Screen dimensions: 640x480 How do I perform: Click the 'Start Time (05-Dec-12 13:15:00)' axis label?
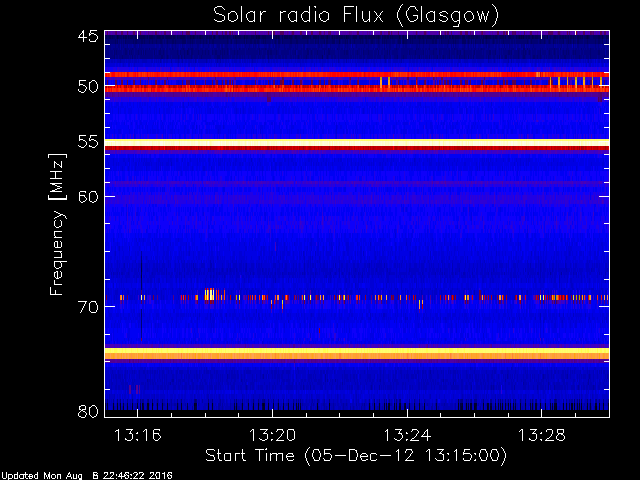pyautogui.click(x=356, y=456)
